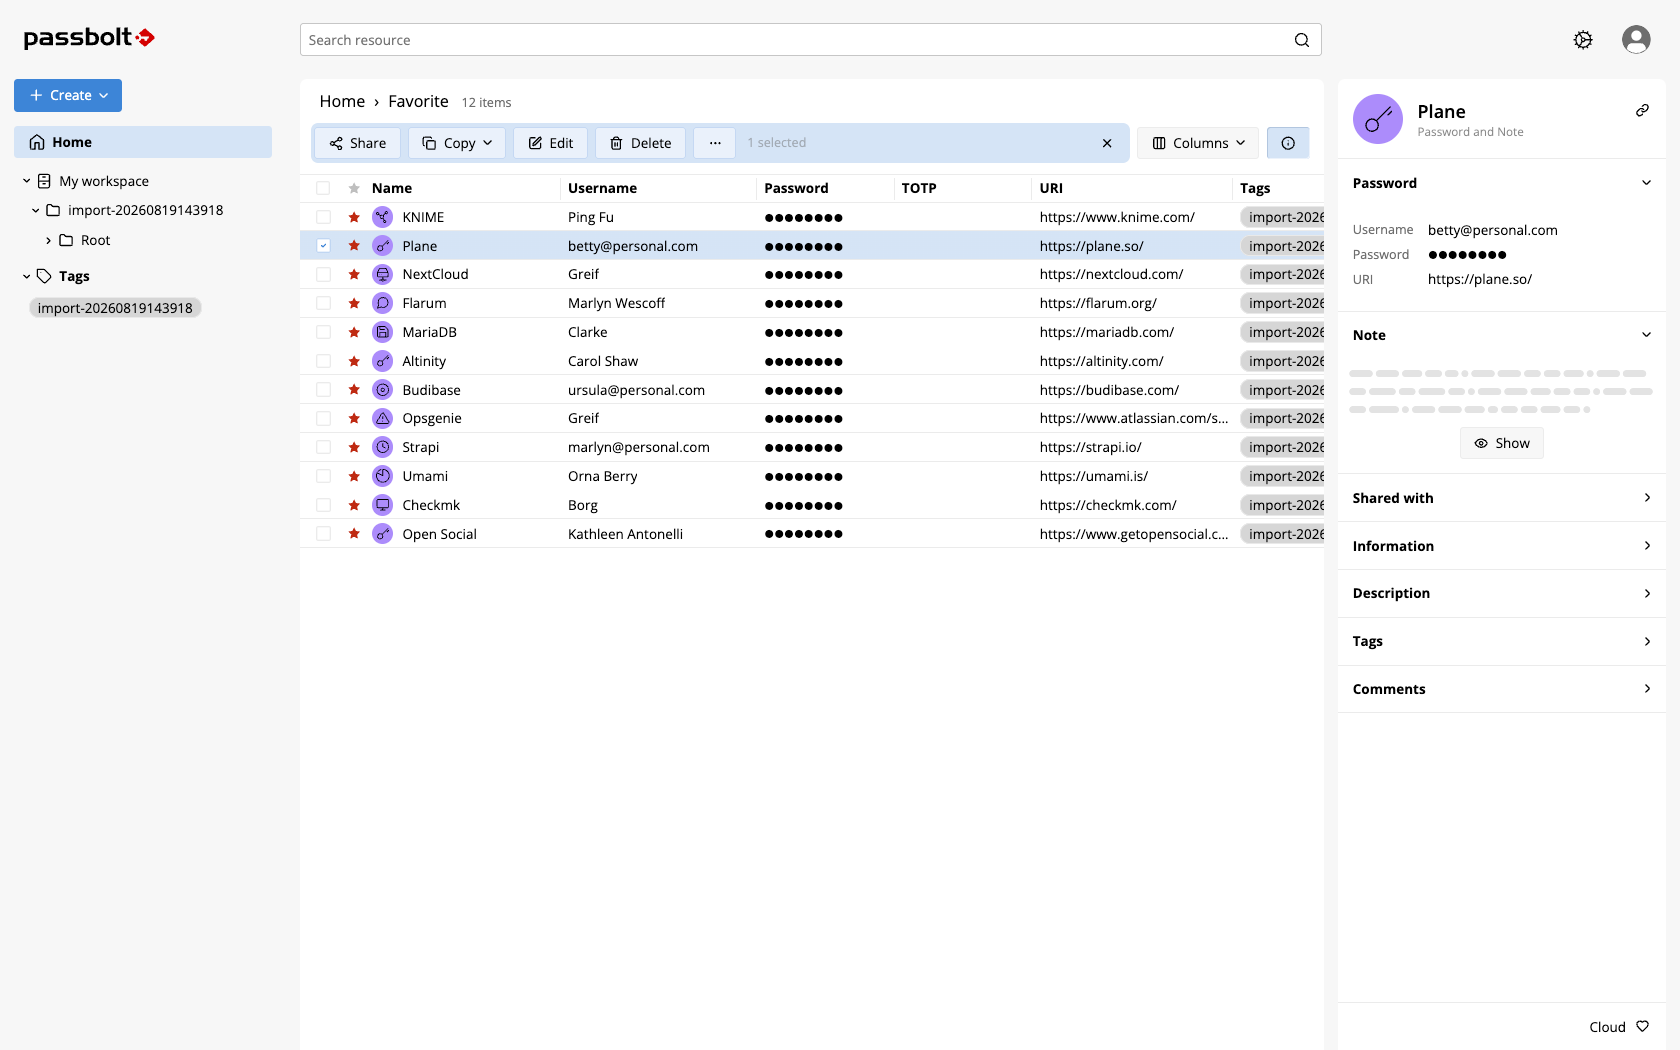Collapse the Tags section in sidebar
1680x1050 pixels.
pyautogui.click(x=26, y=276)
